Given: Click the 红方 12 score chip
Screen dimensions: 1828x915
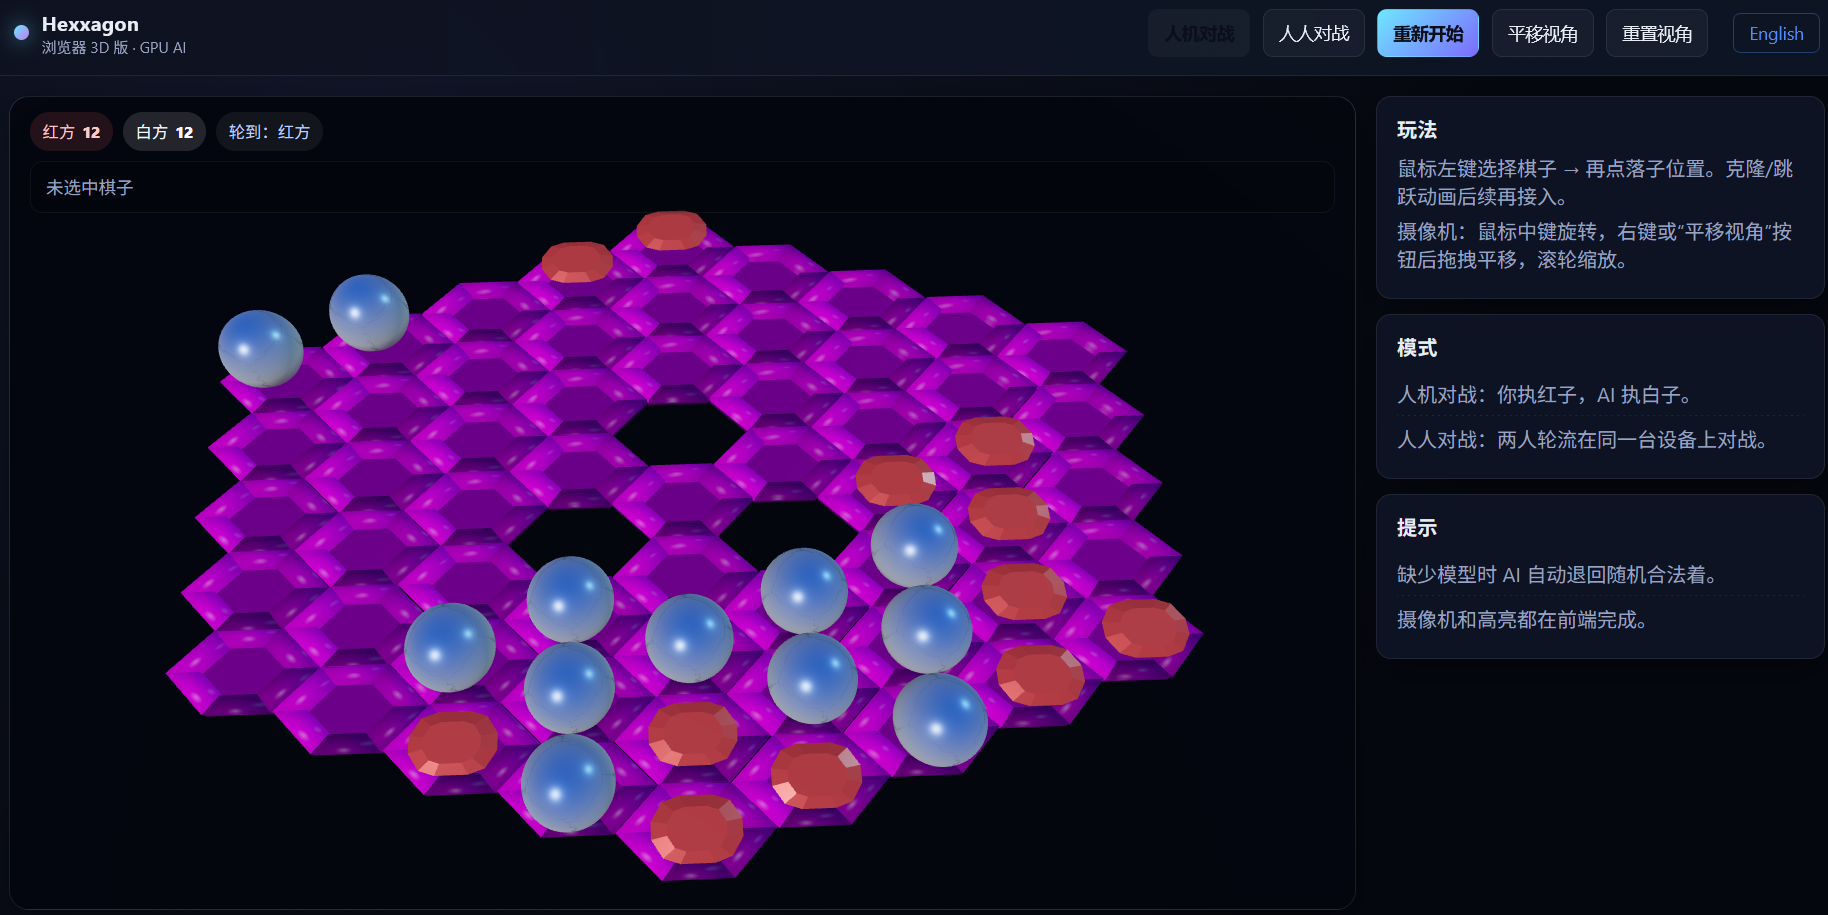Looking at the screenshot, I should click(x=70, y=131).
